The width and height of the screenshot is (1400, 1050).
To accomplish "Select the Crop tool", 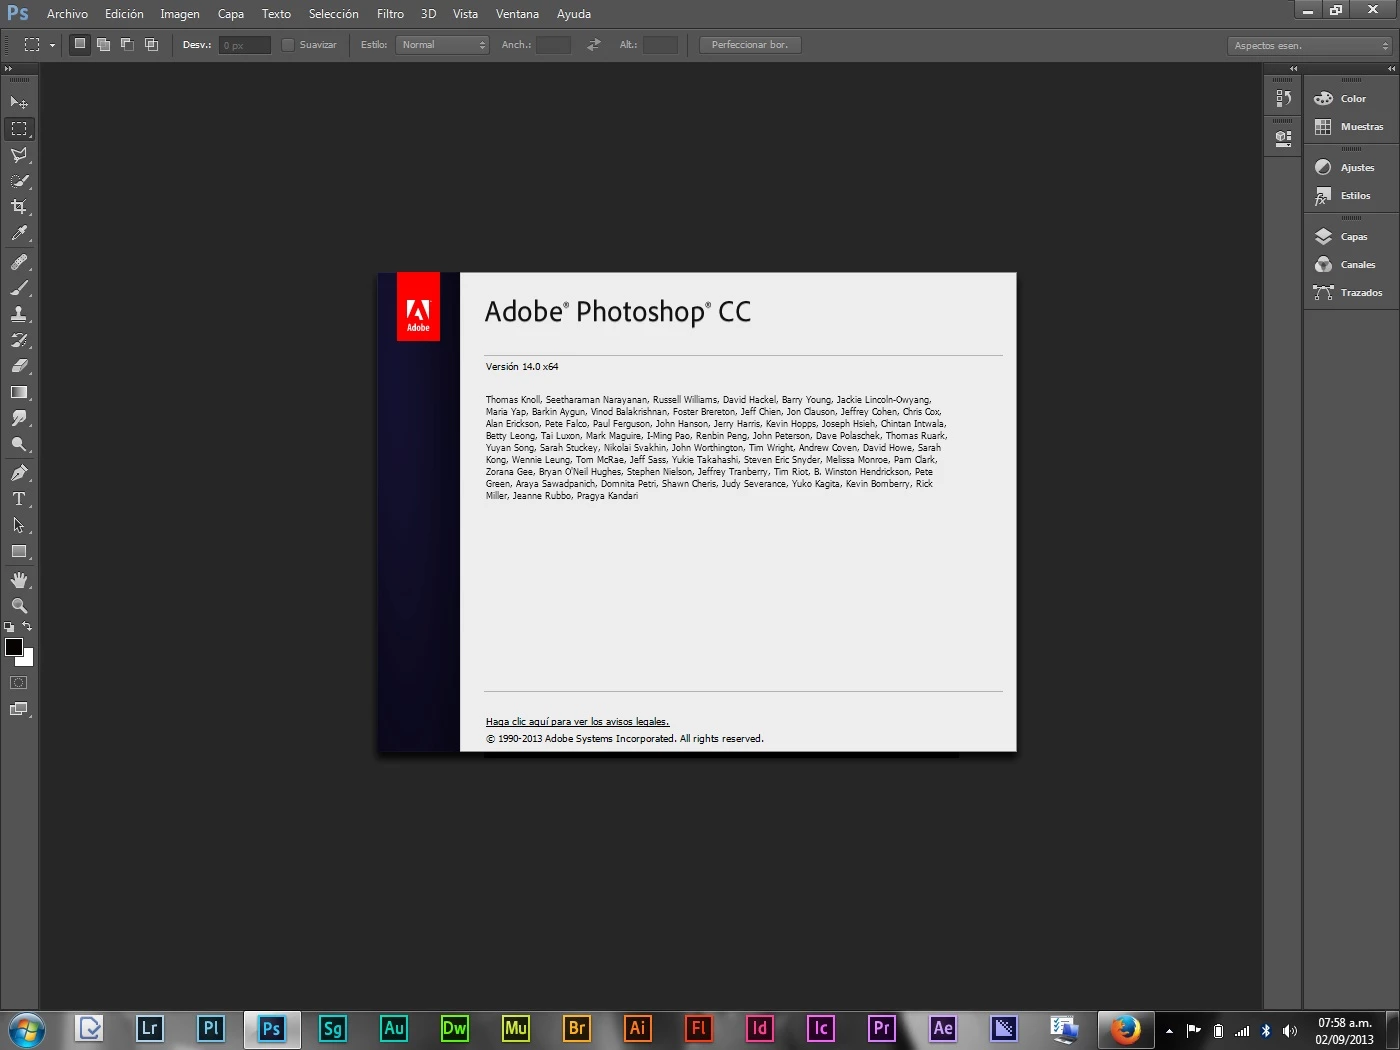I will [x=19, y=207].
